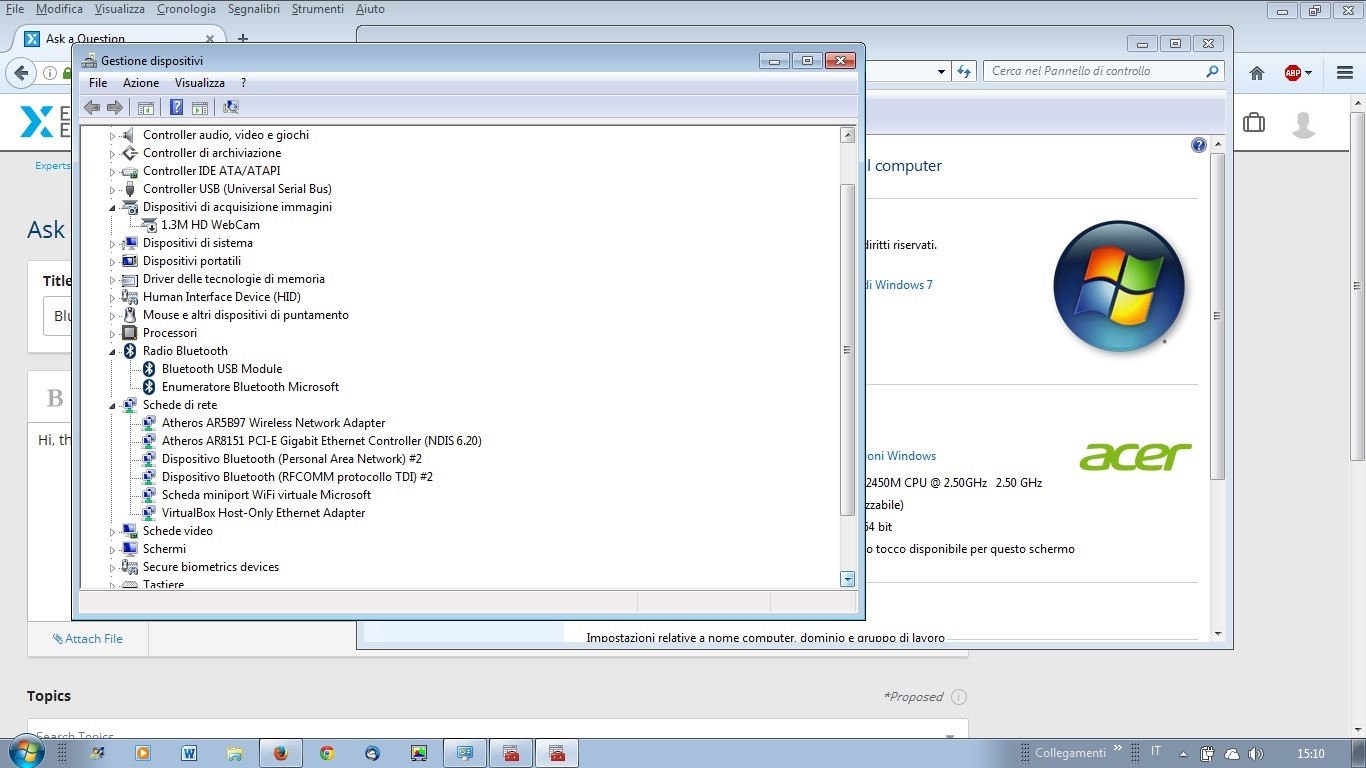Screen dimensions: 1366x768
Task: Open File menu in Gestione dispositivi
Action: [98, 83]
